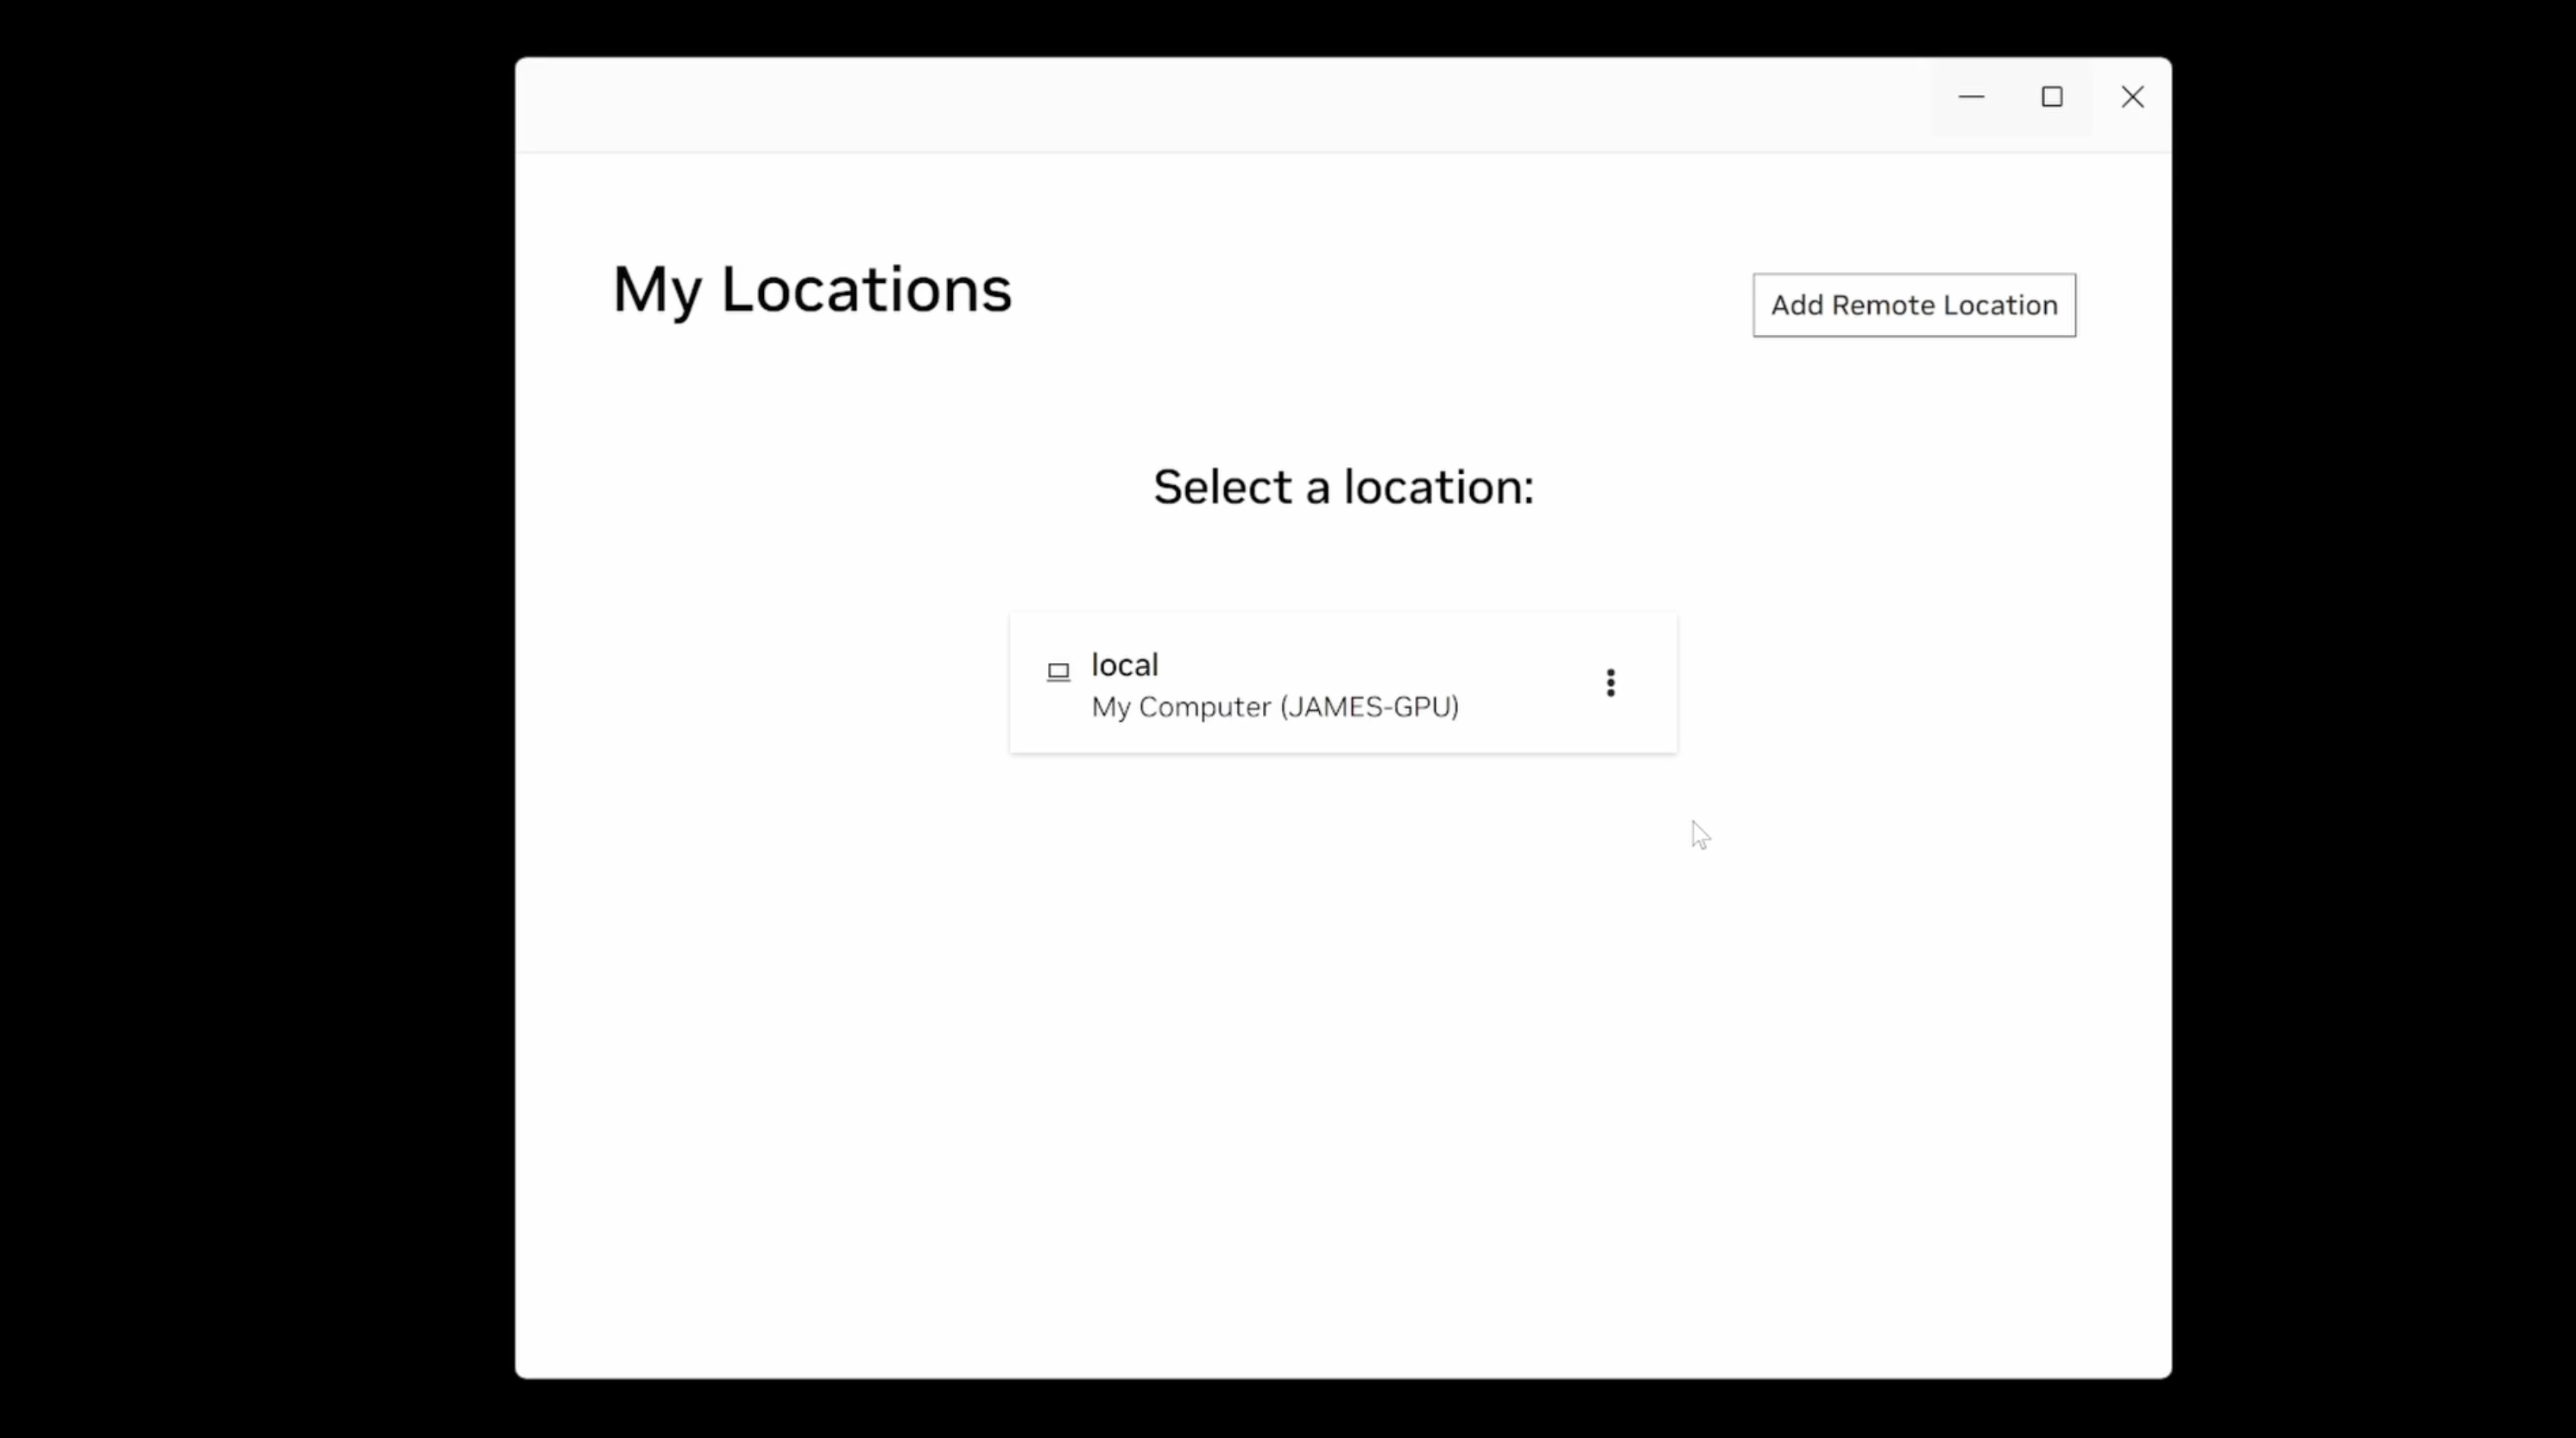Maximize the My Locations window

tap(2052, 97)
